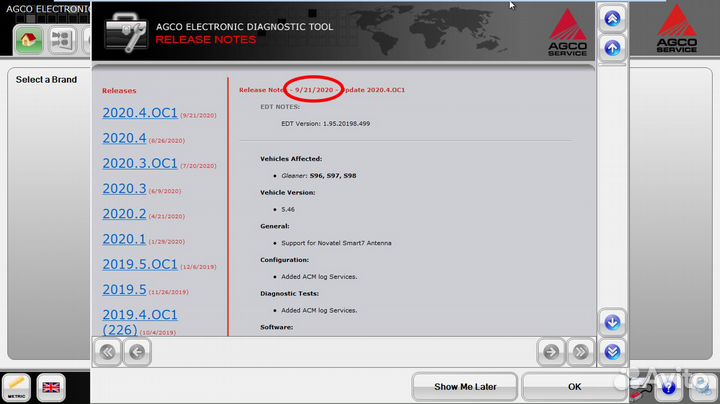Click the toolbox wrench icon in header
Screen dimensions: 720x404
pos(125,33)
